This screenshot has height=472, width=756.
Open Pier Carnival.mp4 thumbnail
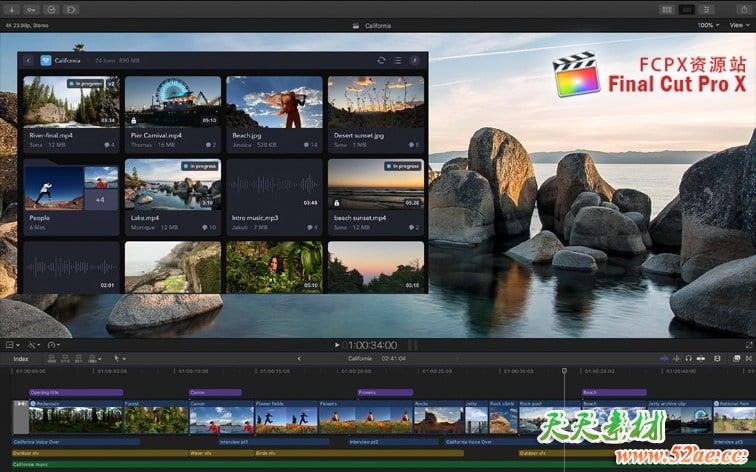pos(173,102)
